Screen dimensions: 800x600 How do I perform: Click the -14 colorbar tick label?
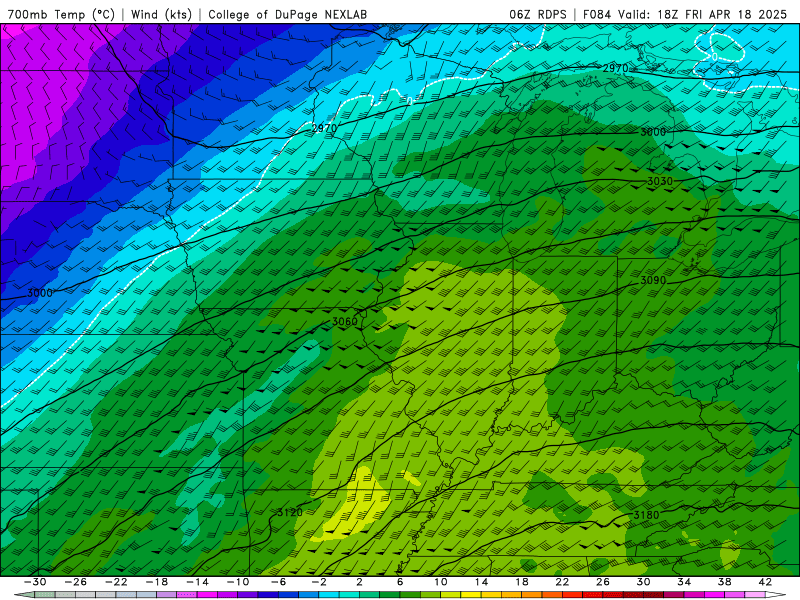point(197,582)
